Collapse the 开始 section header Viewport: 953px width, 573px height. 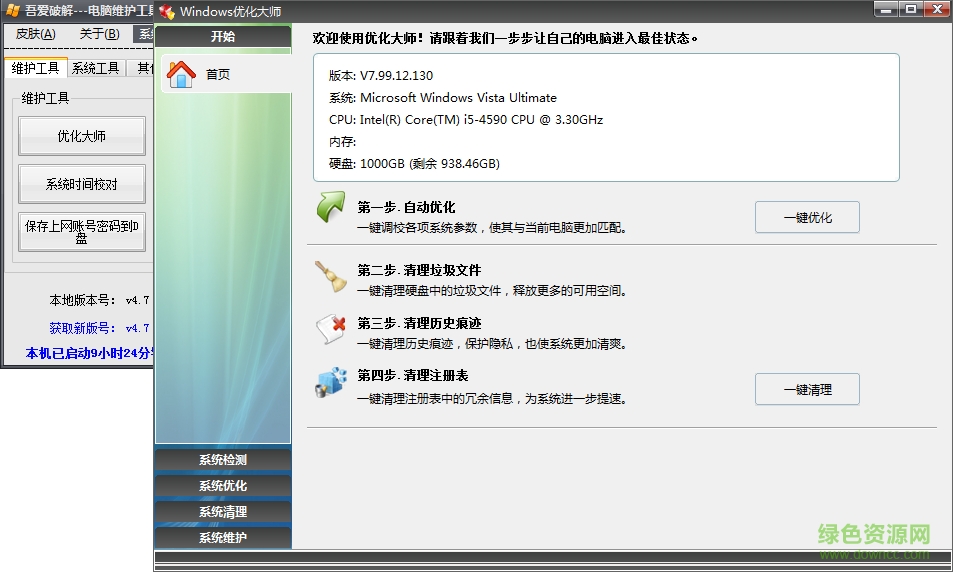pyautogui.click(x=223, y=37)
